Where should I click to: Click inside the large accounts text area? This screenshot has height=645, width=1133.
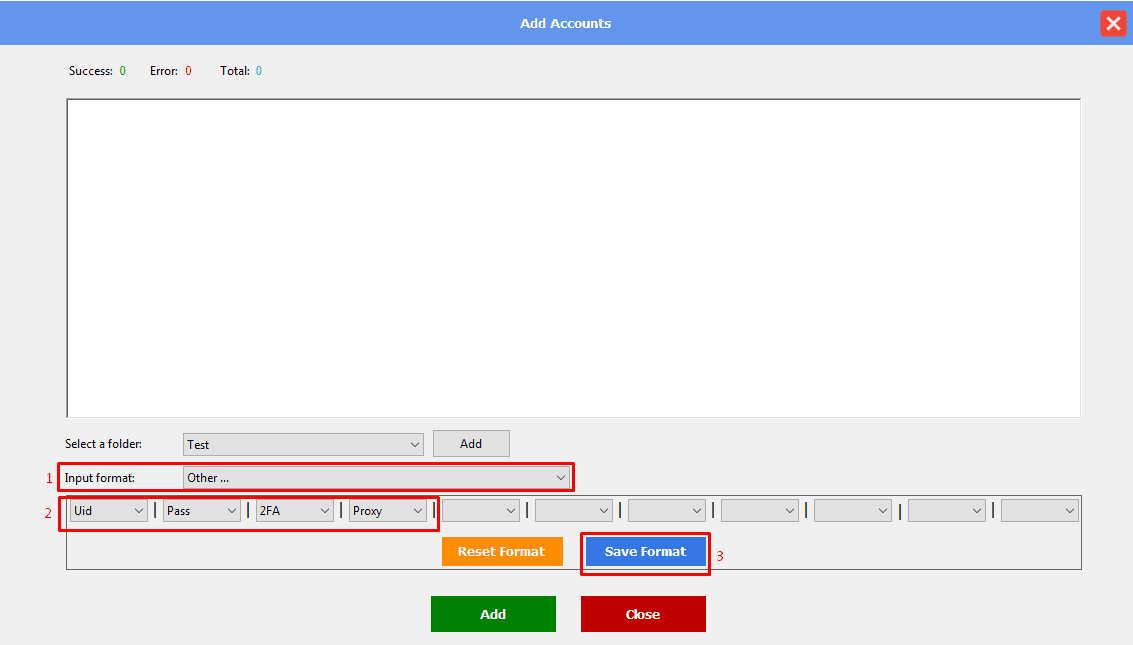click(x=573, y=257)
